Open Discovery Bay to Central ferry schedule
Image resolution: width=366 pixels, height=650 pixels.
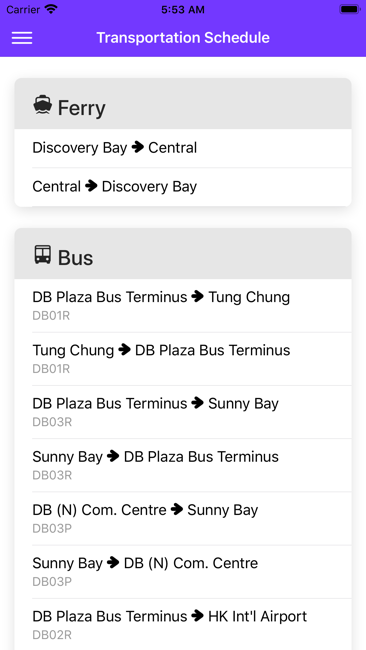[183, 148]
